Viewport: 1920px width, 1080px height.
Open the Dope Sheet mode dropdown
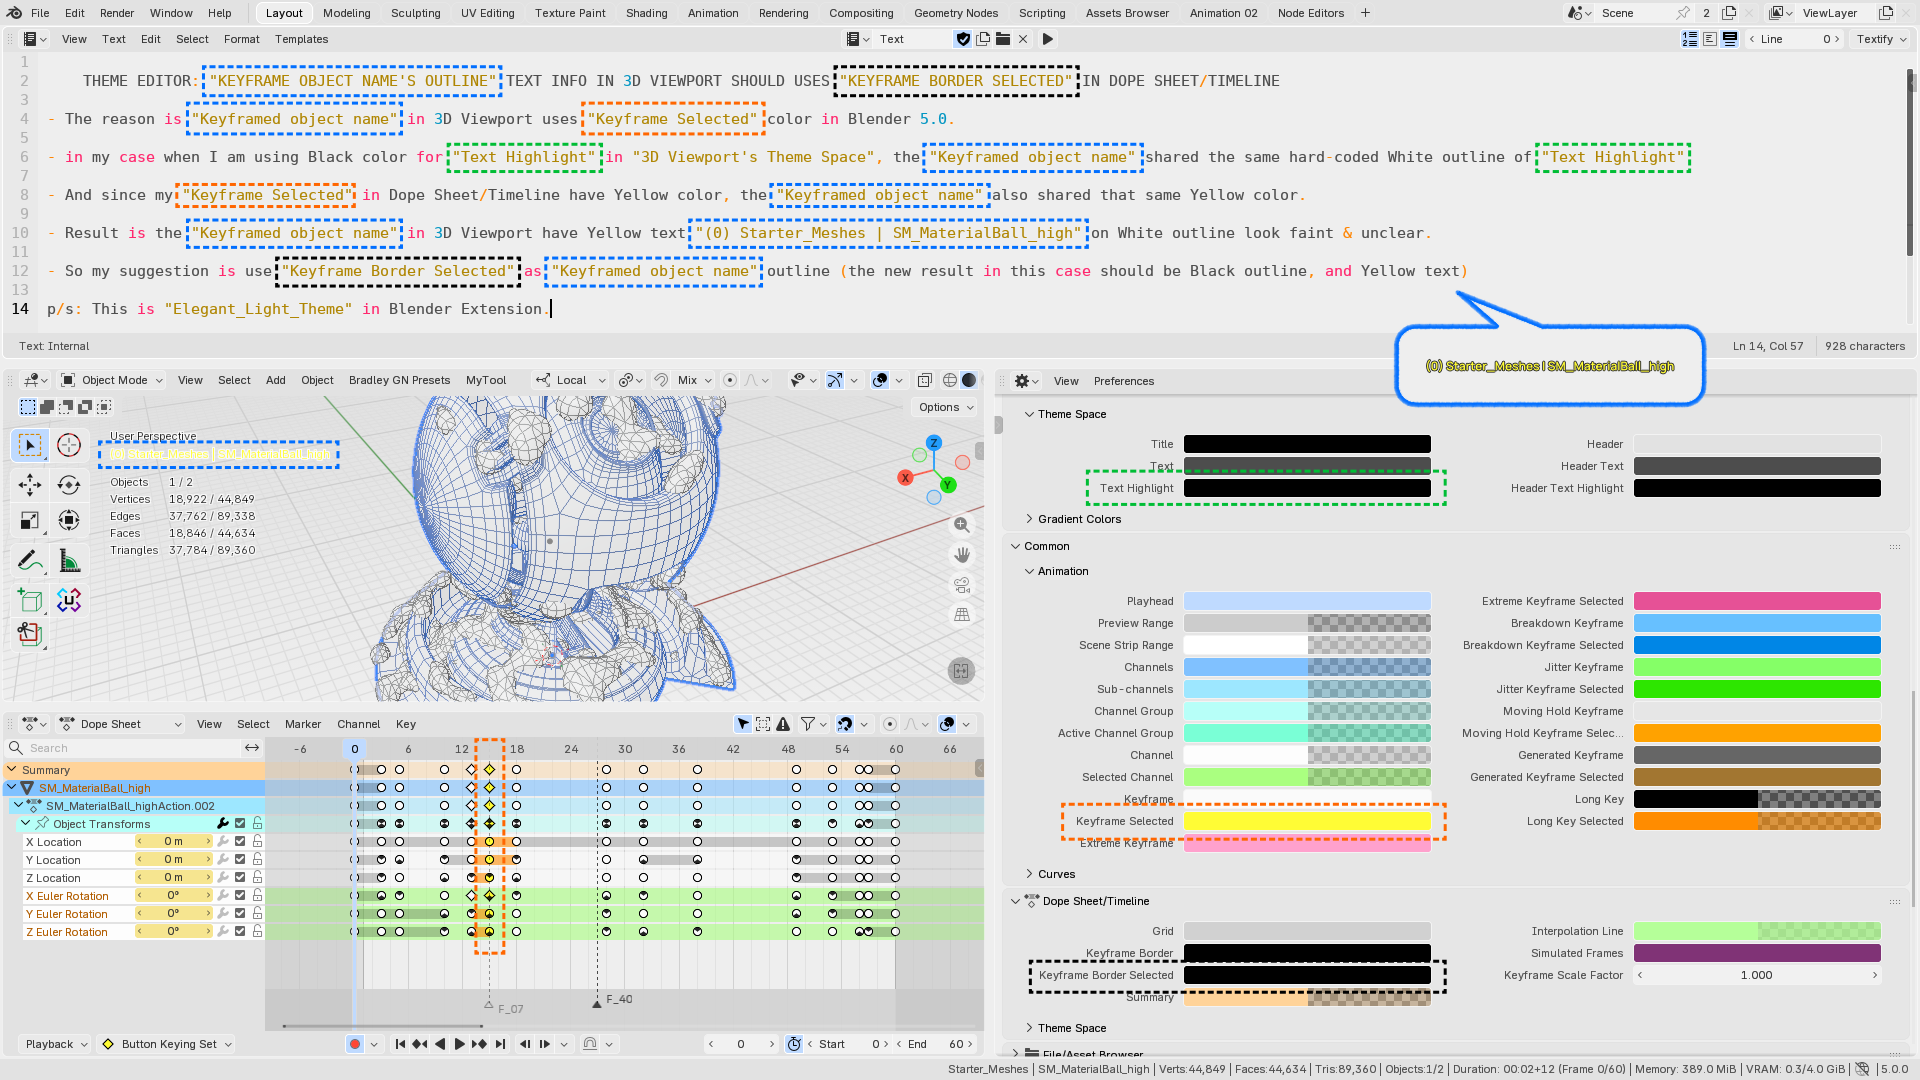(121, 724)
